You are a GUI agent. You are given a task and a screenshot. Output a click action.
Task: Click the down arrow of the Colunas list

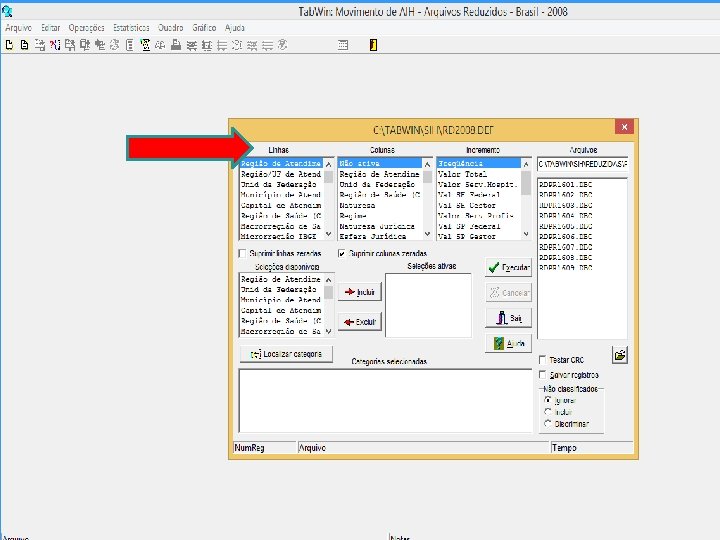click(428, 234)
